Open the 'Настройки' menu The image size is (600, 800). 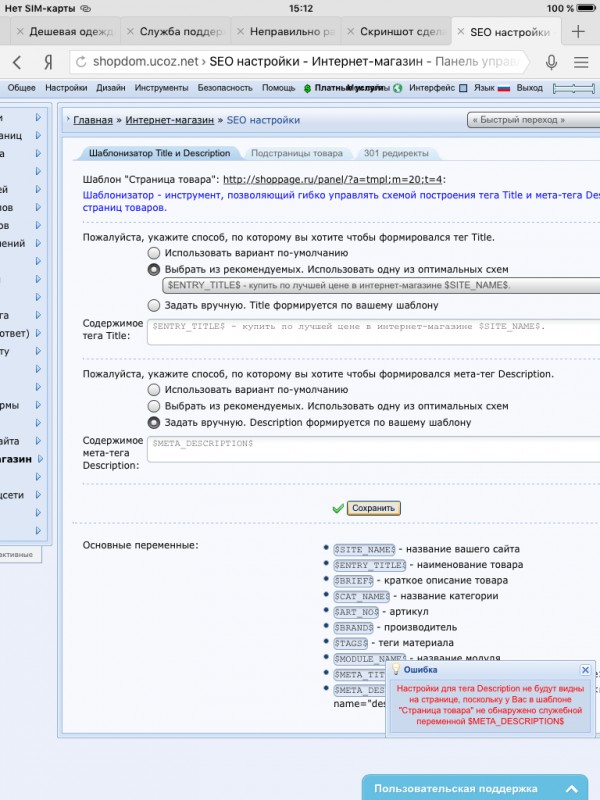(x=66, y=88)
